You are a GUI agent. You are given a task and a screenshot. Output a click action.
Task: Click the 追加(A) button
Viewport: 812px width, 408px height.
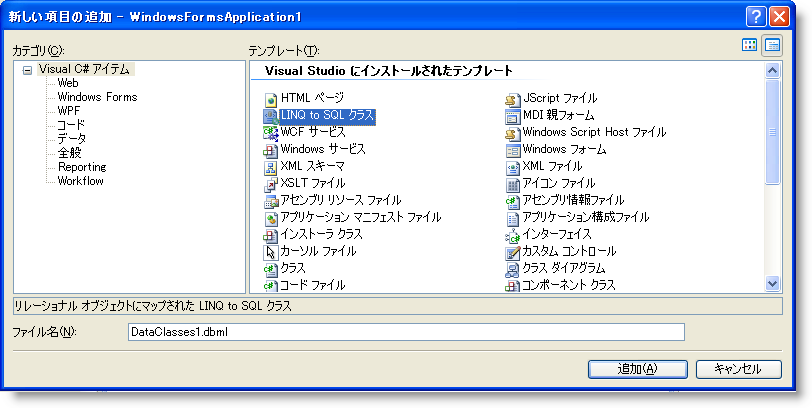coord(637,369)
